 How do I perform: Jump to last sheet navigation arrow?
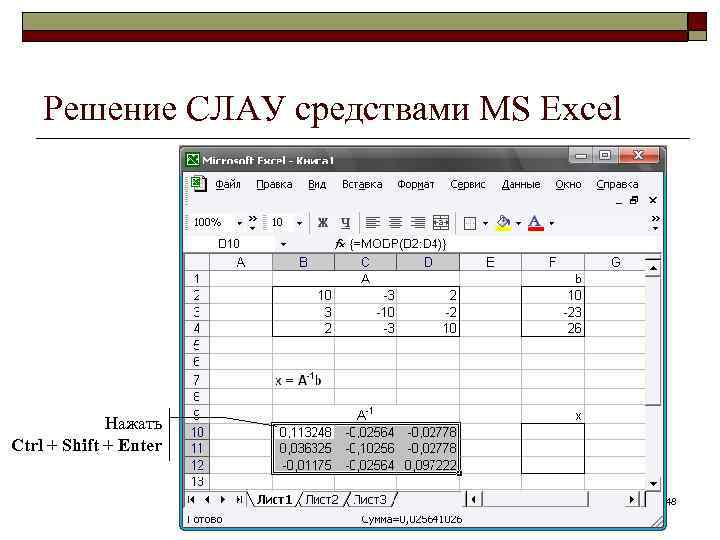239,500
